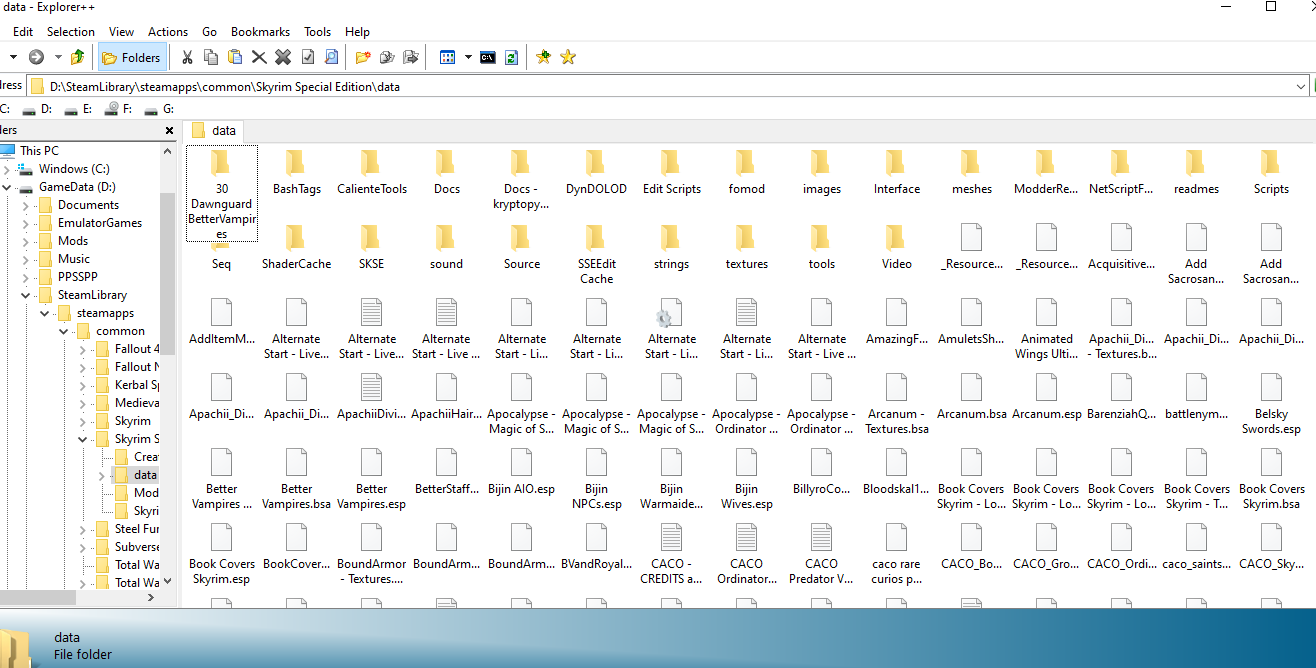Collapse the steamapps tree node
Image resolution: width=1316 pixels, height=668 pixels.
pyautogui.click(x=44, y=313)
